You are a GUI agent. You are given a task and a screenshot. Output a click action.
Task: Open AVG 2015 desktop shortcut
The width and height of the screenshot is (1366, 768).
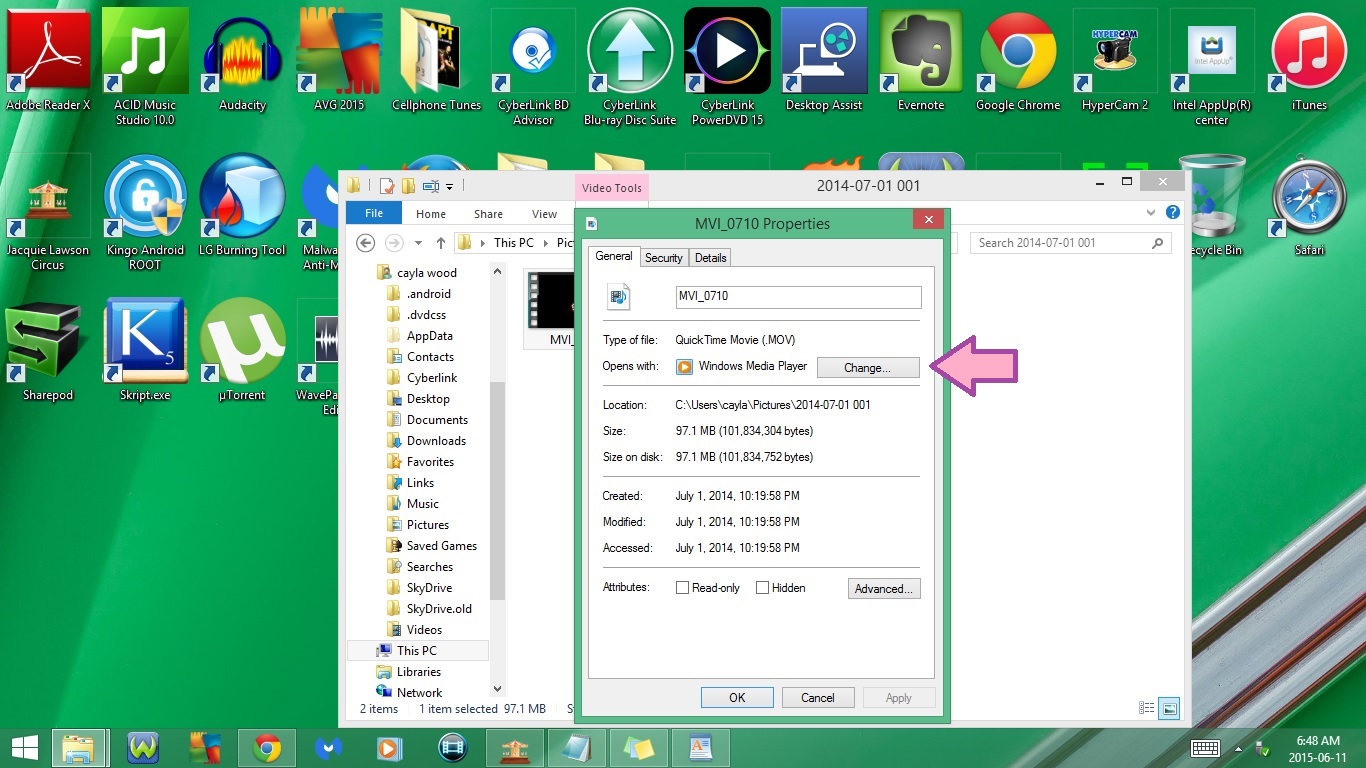339,60
